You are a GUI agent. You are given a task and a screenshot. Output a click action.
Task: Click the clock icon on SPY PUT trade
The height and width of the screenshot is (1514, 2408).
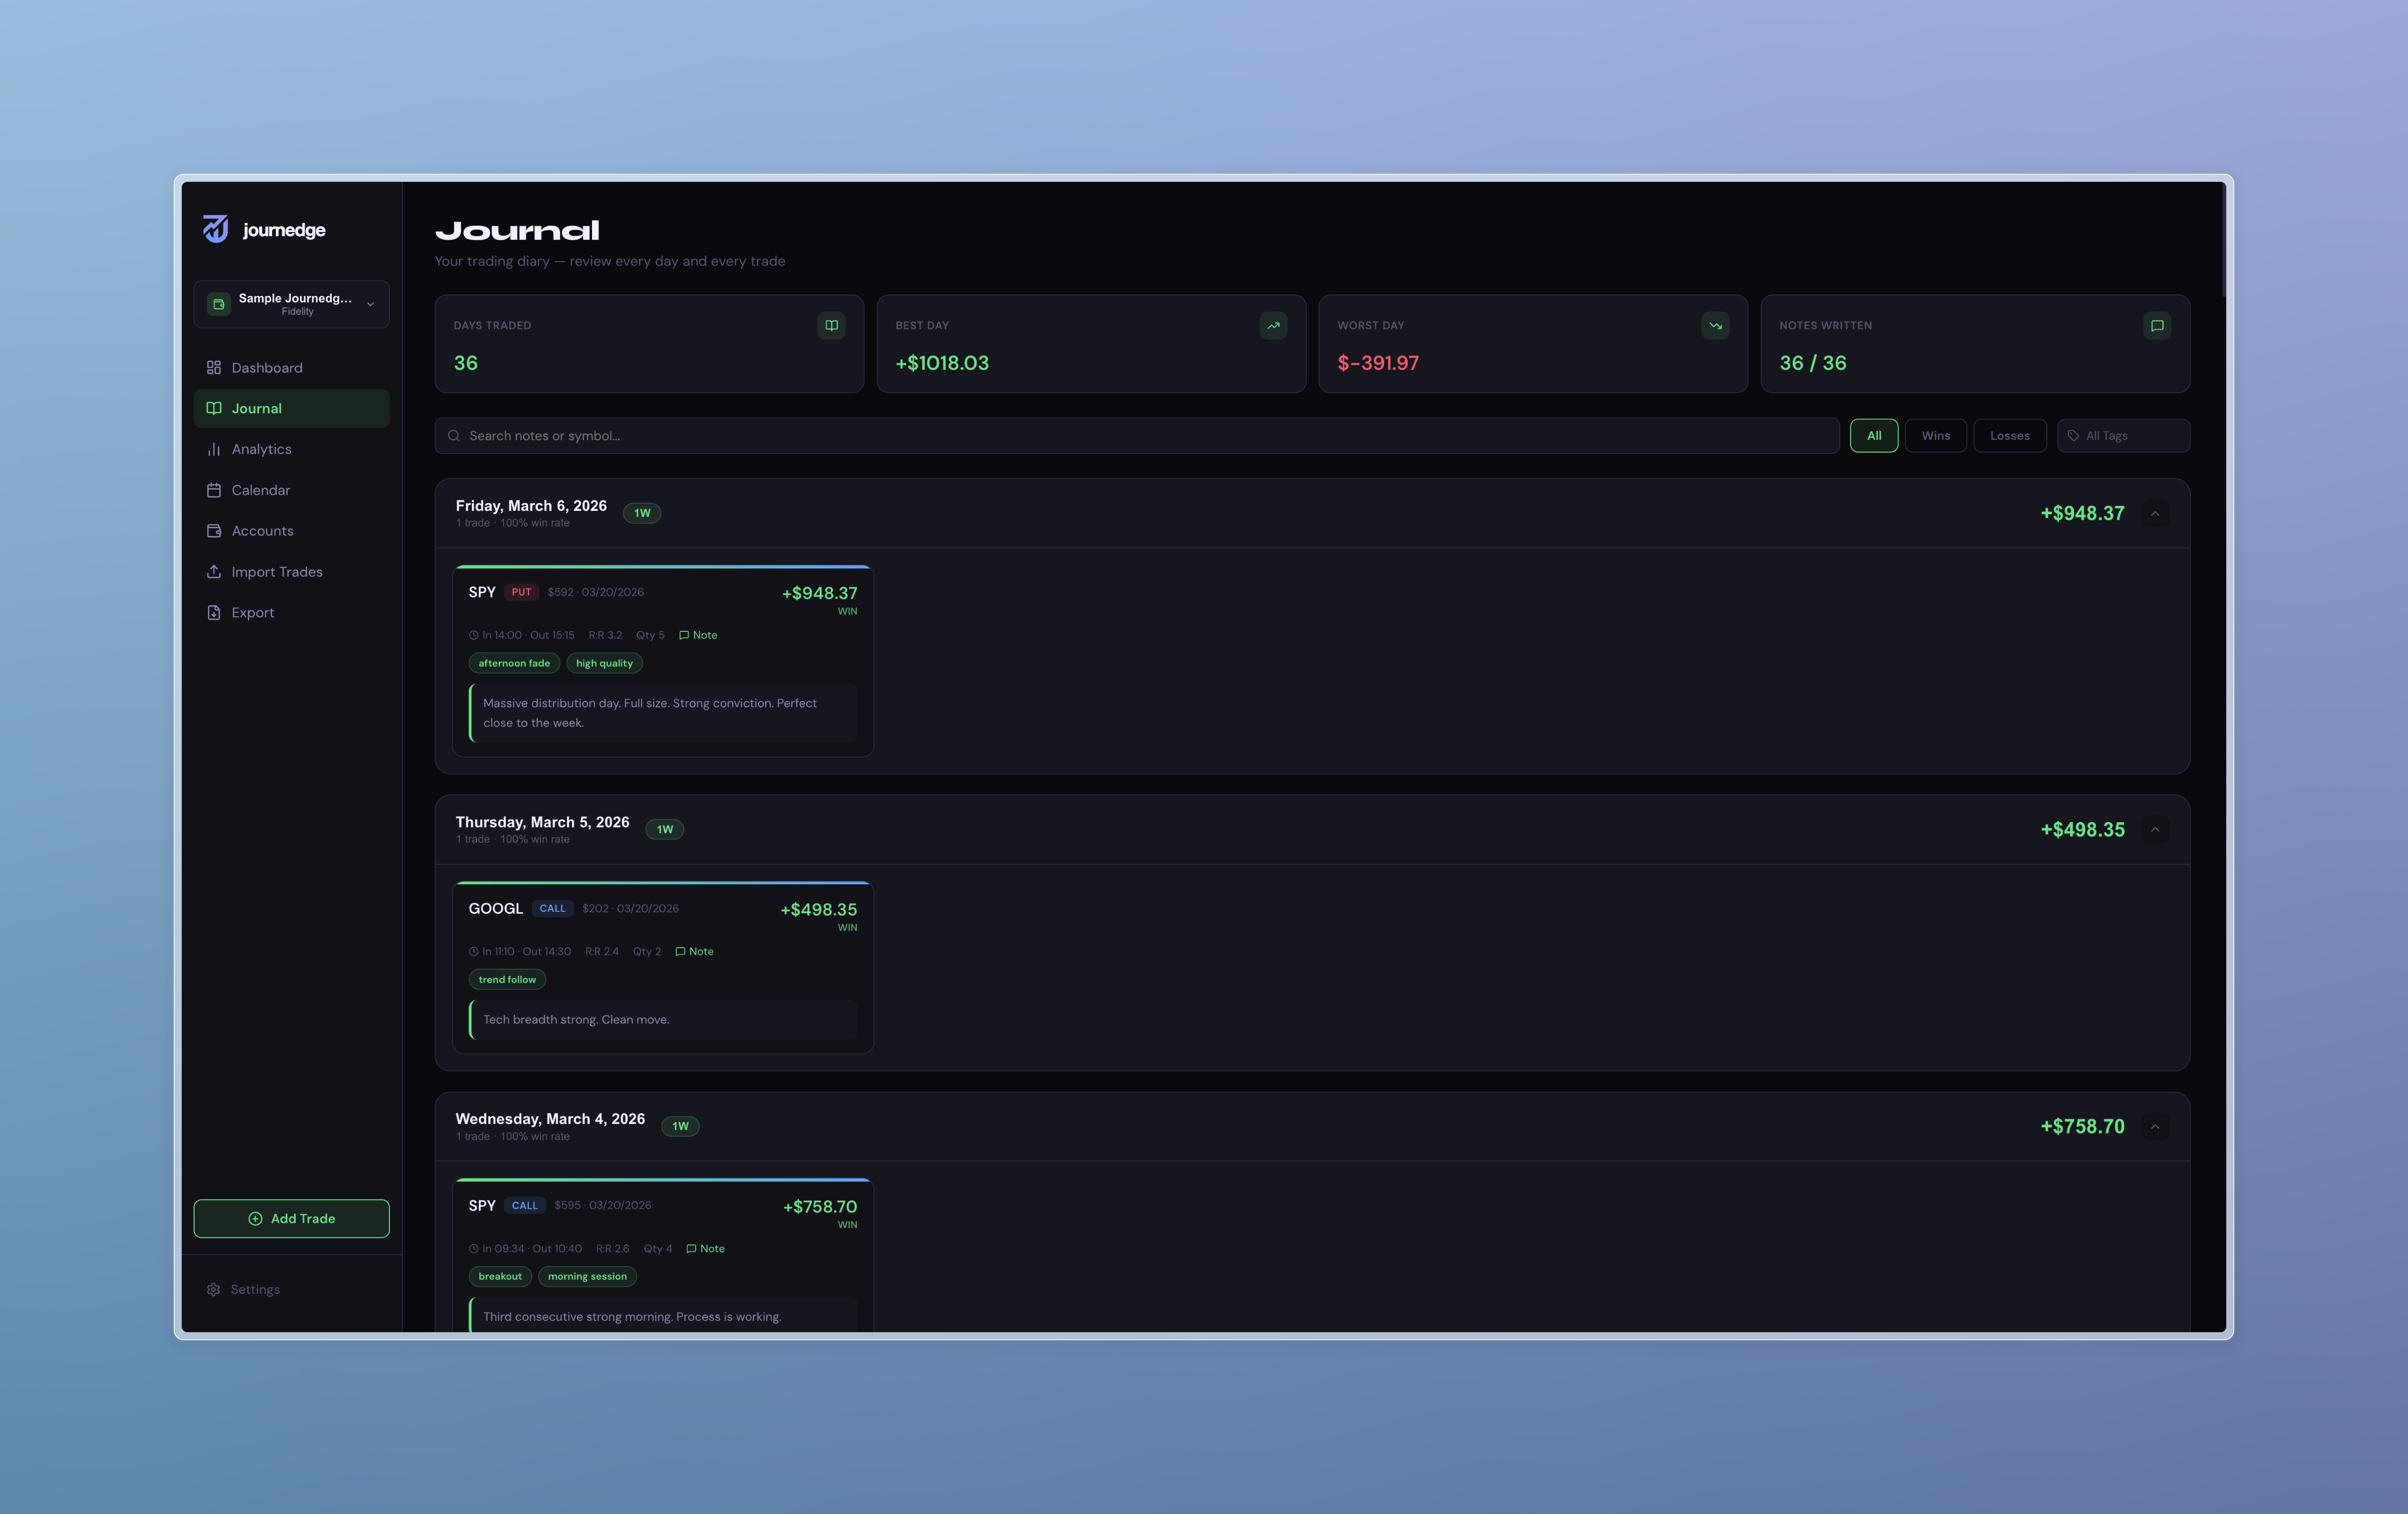(x=474, y=635)
